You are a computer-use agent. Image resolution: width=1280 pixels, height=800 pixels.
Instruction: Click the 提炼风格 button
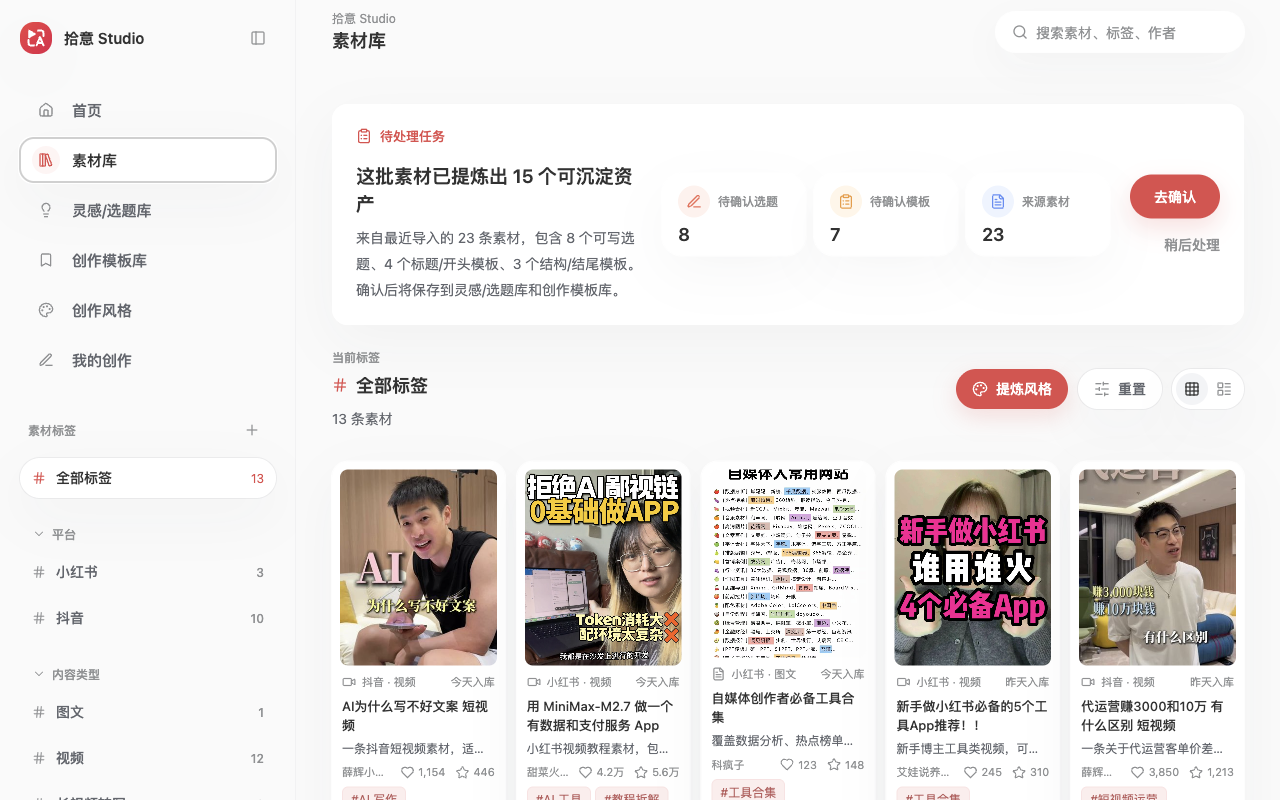(1012, 389)
